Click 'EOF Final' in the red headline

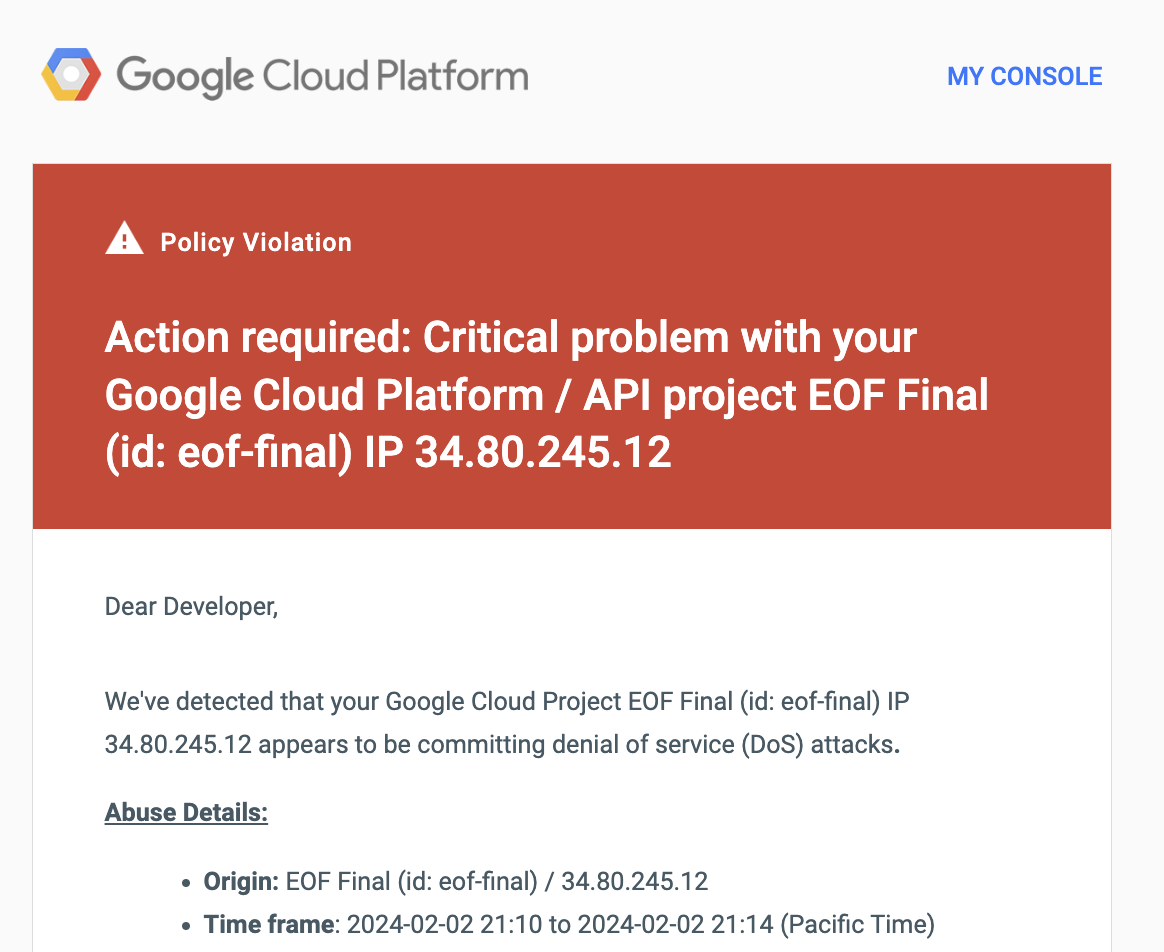point(898,394)
